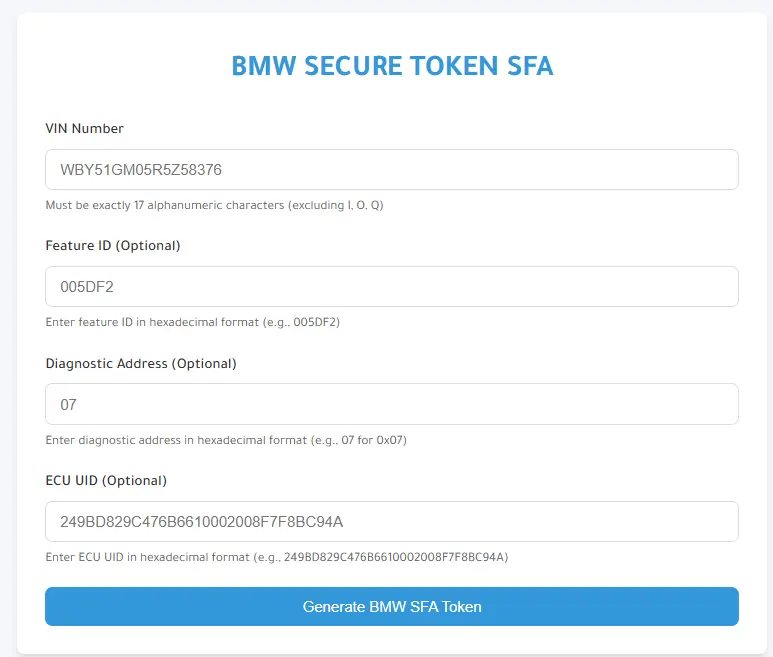773x657 pixels.
Task: Click Generate BMW SFA Token button
Action: [392, 606]
